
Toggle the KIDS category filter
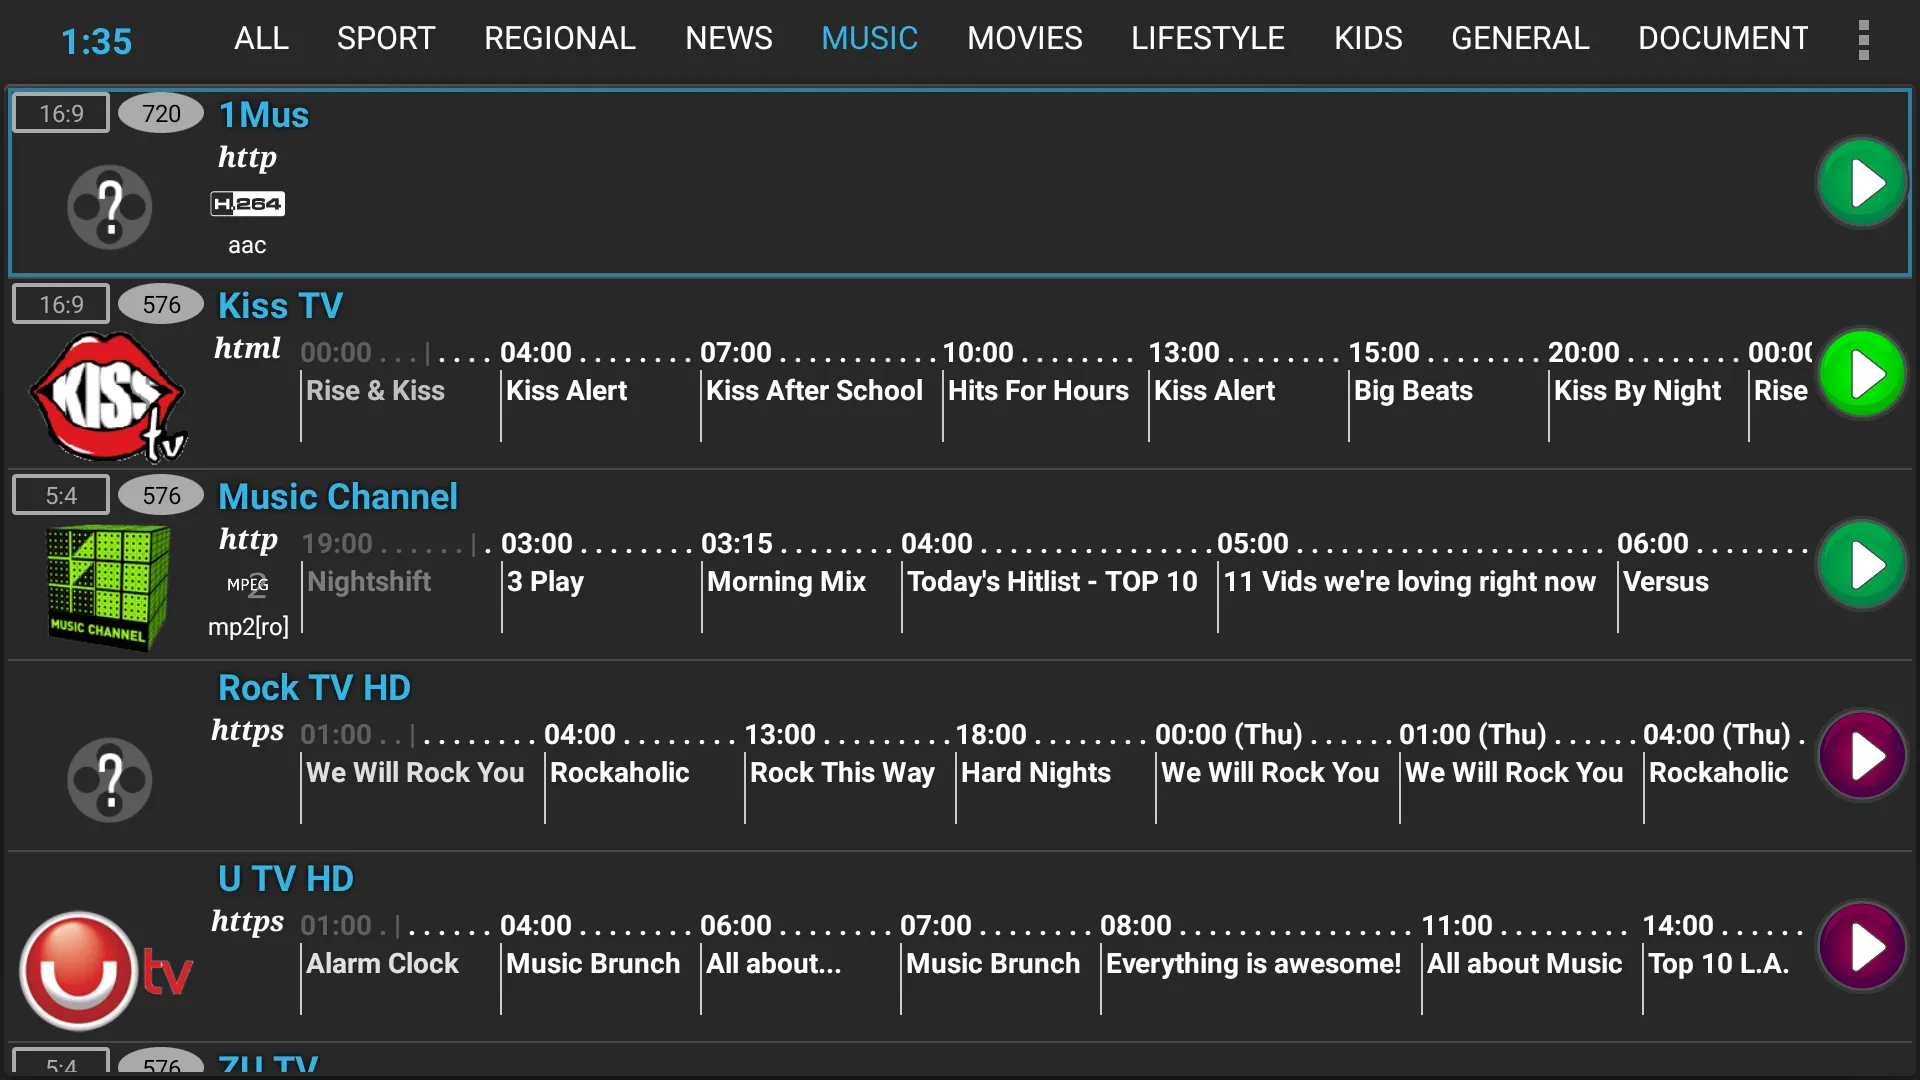1367,38
